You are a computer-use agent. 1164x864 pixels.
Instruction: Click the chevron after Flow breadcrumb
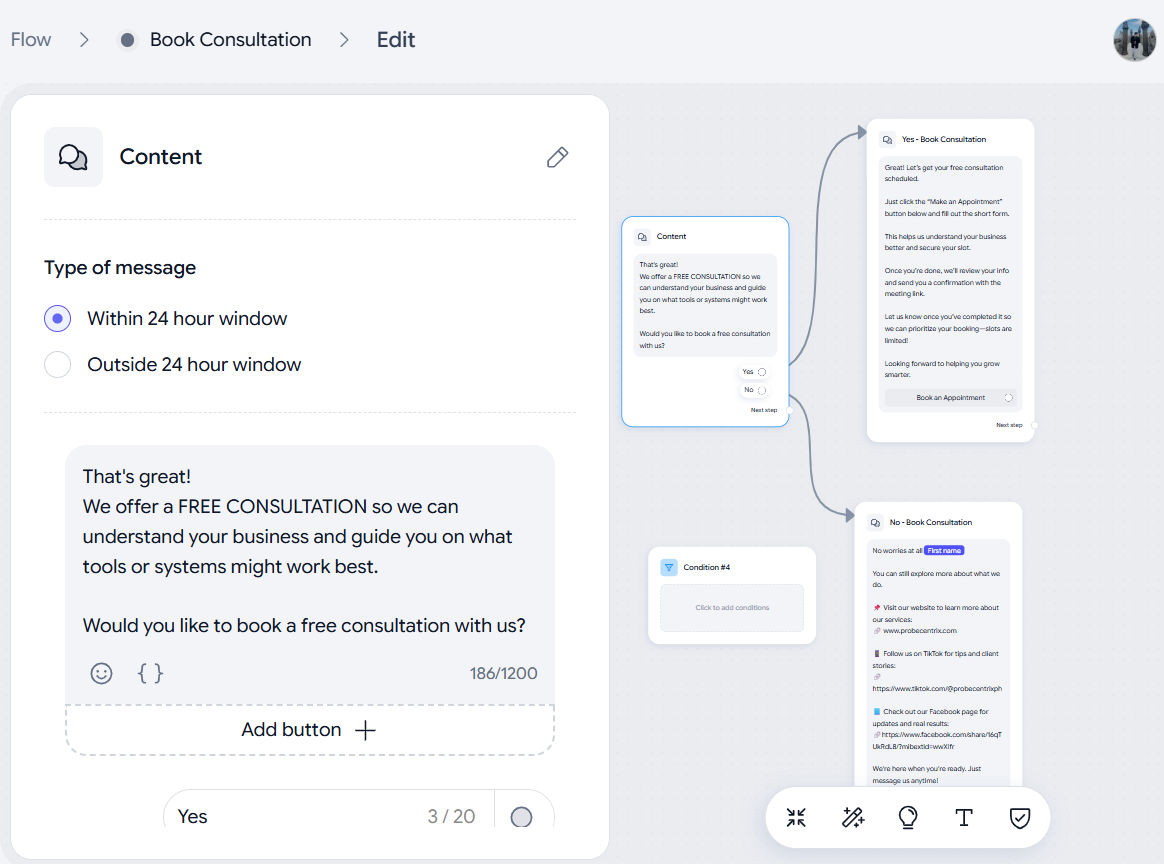[x=84, y=39]
